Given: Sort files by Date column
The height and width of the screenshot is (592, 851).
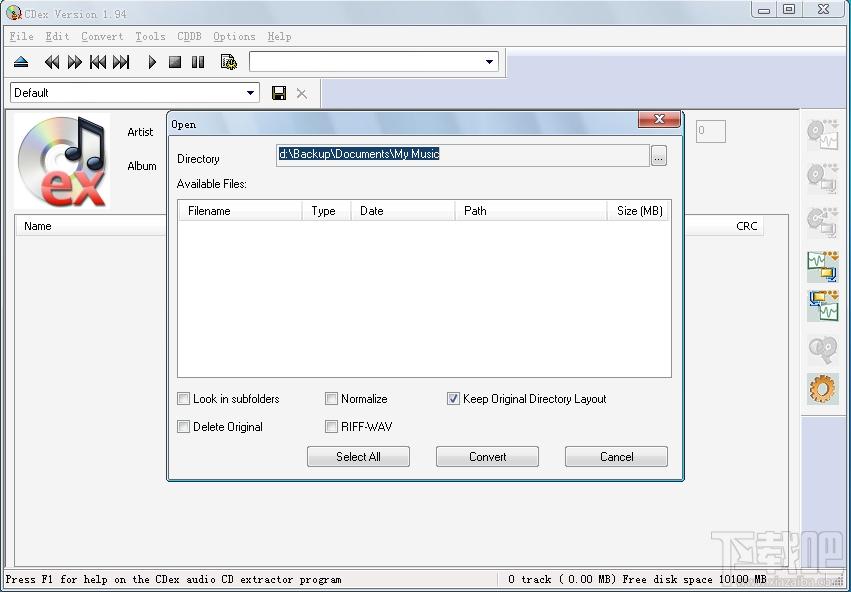Looking at the screenshot, I should pyautogui.click(x=403, y=211).
